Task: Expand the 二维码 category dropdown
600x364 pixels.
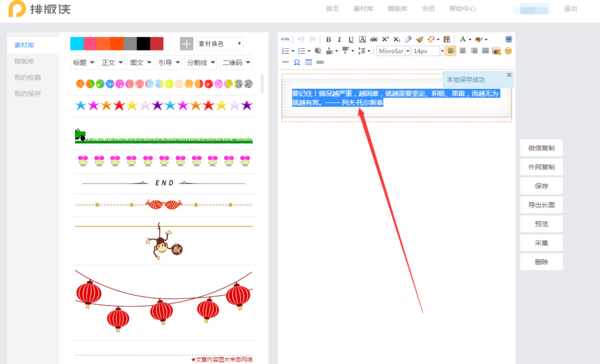Action: click(x=236, y=62)
